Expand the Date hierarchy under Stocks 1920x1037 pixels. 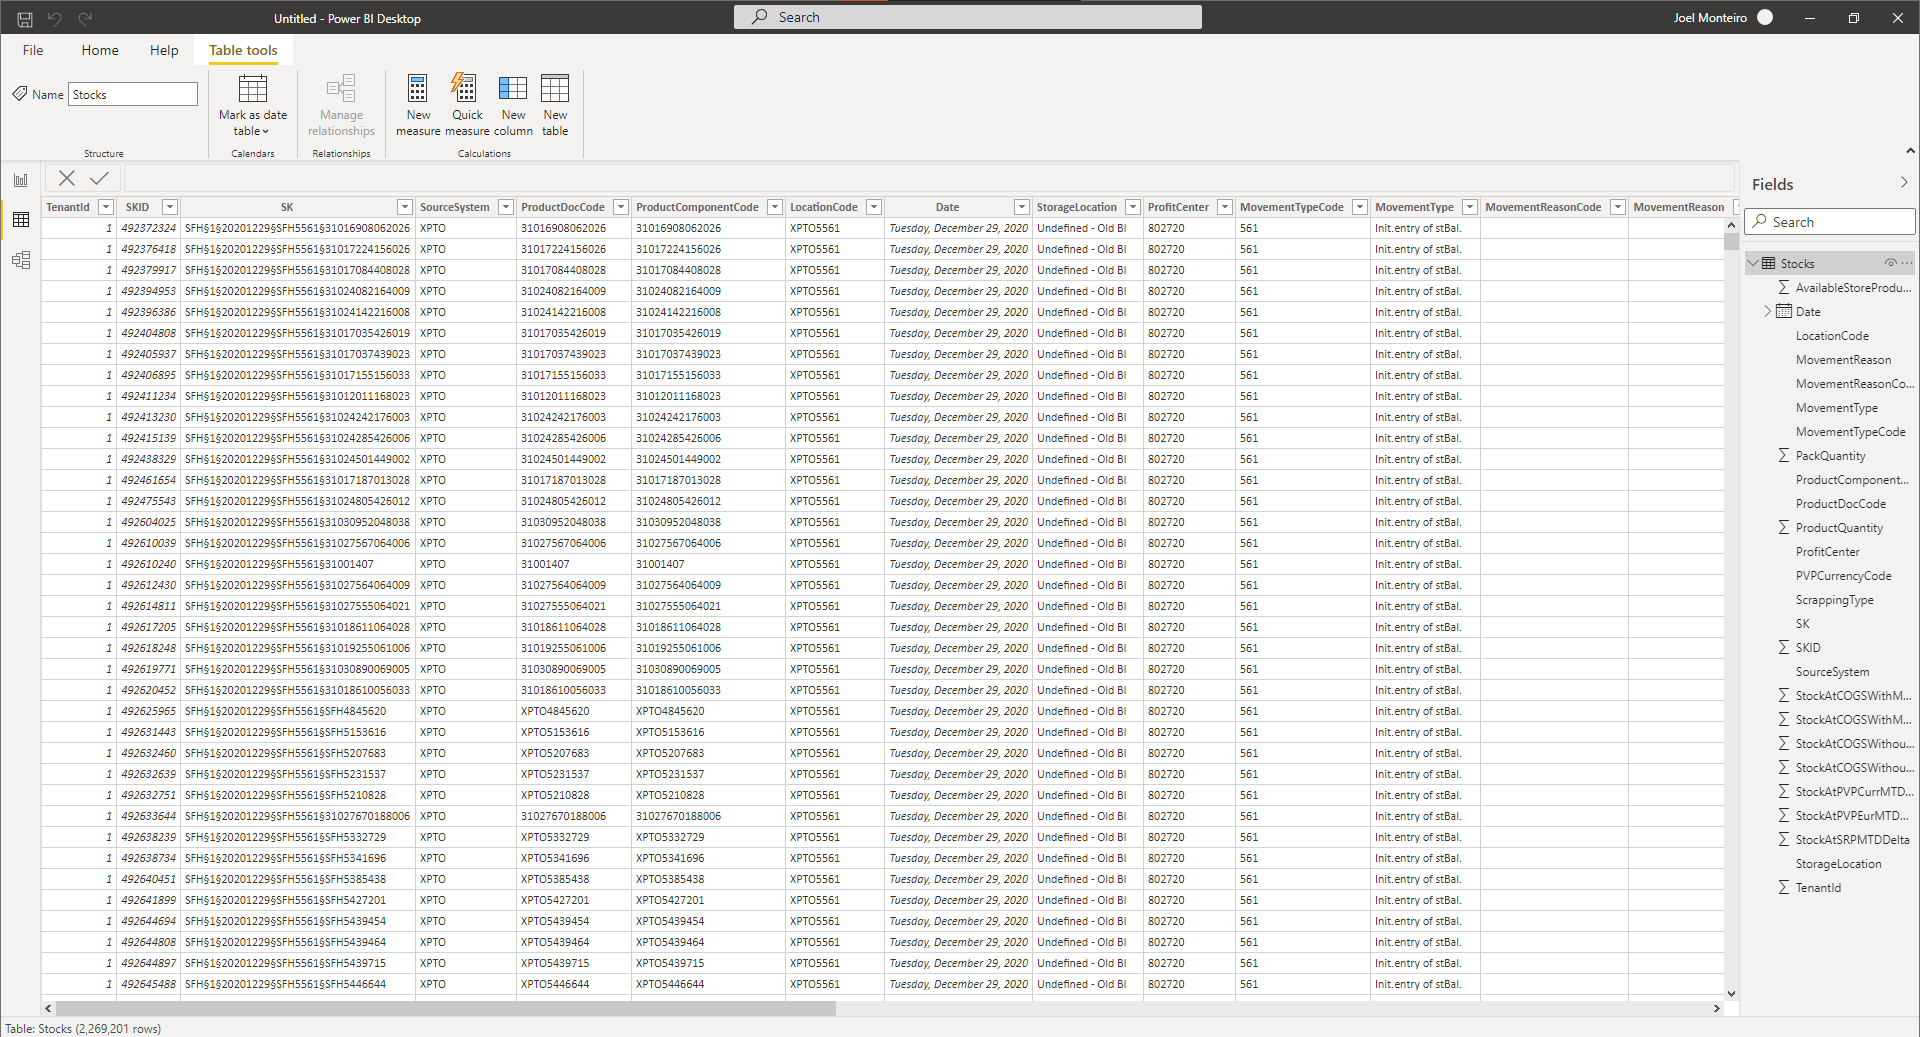pos(1768,311)
